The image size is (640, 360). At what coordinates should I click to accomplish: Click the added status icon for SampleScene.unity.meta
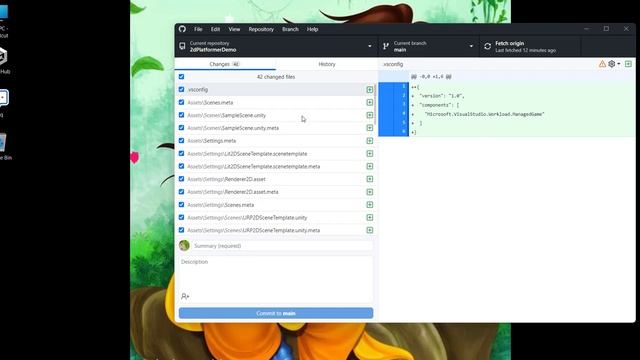369,128
